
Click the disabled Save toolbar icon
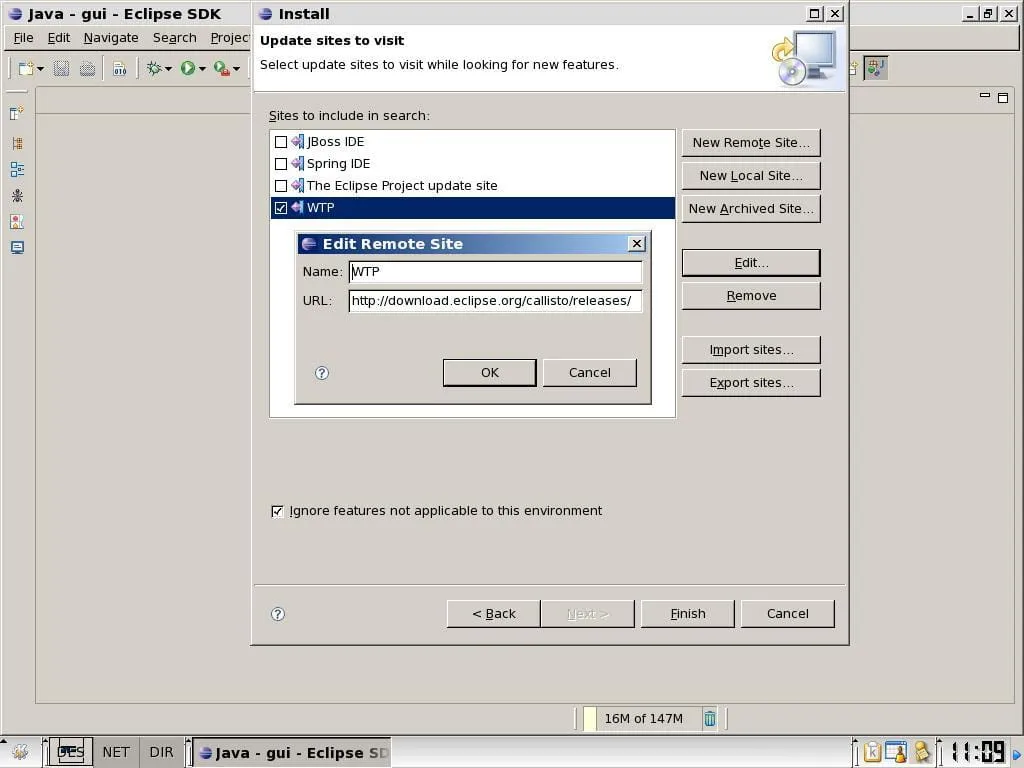pyautogui.click(x=61, y=68)
